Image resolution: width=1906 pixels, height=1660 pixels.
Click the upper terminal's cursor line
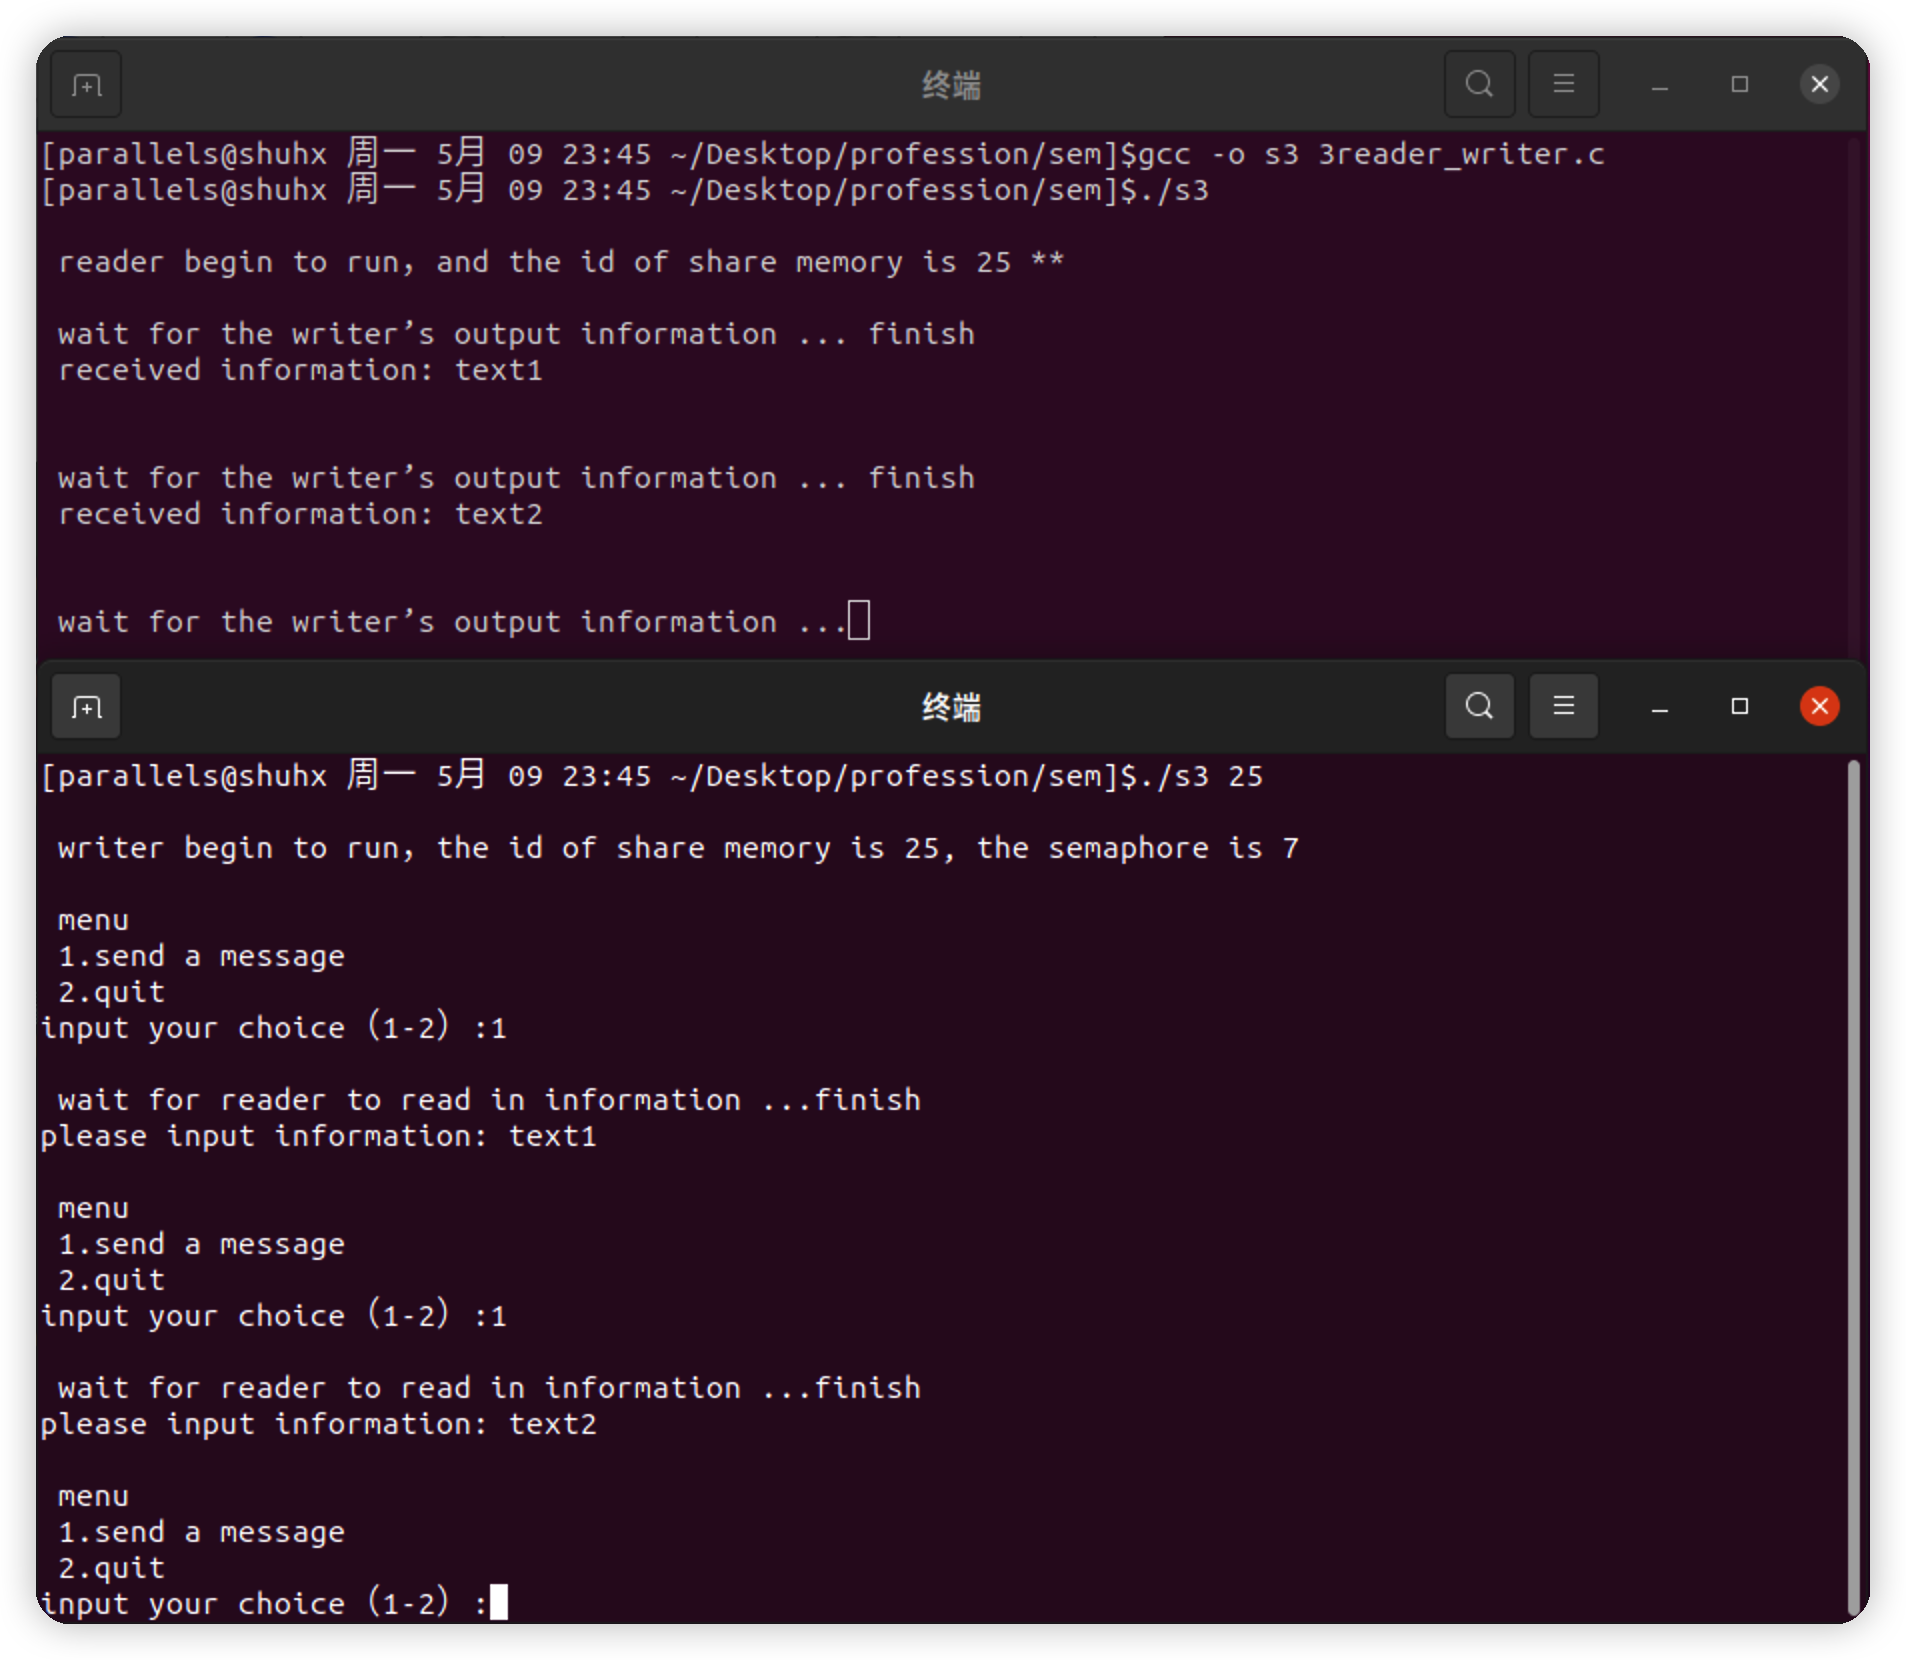(463, 621)
